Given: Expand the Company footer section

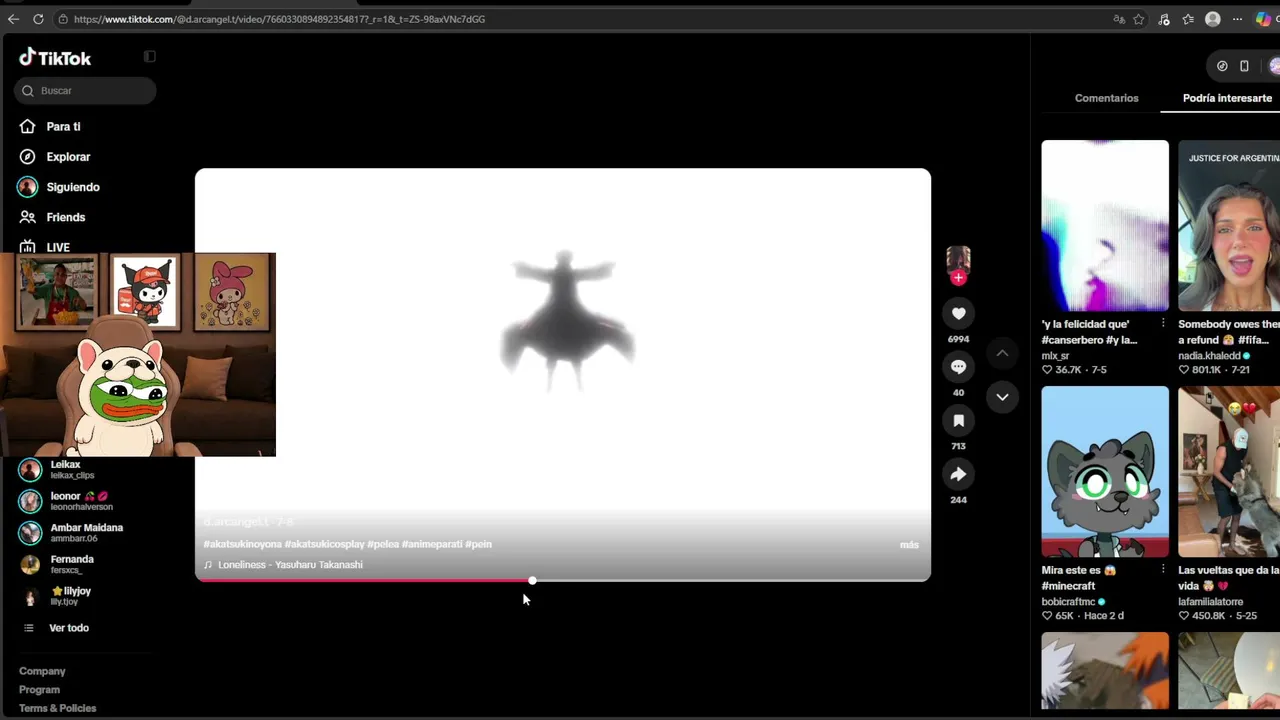Looking at the screenshot, I should 42,671.
